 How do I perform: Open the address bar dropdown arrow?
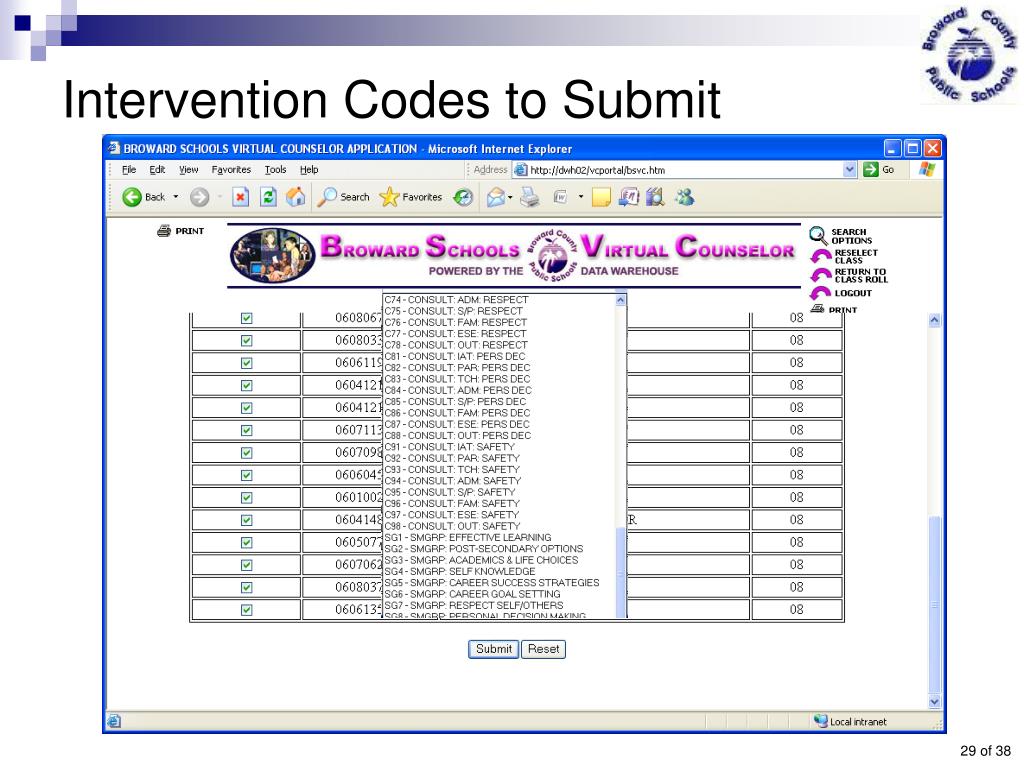click(x=849, y=170)
